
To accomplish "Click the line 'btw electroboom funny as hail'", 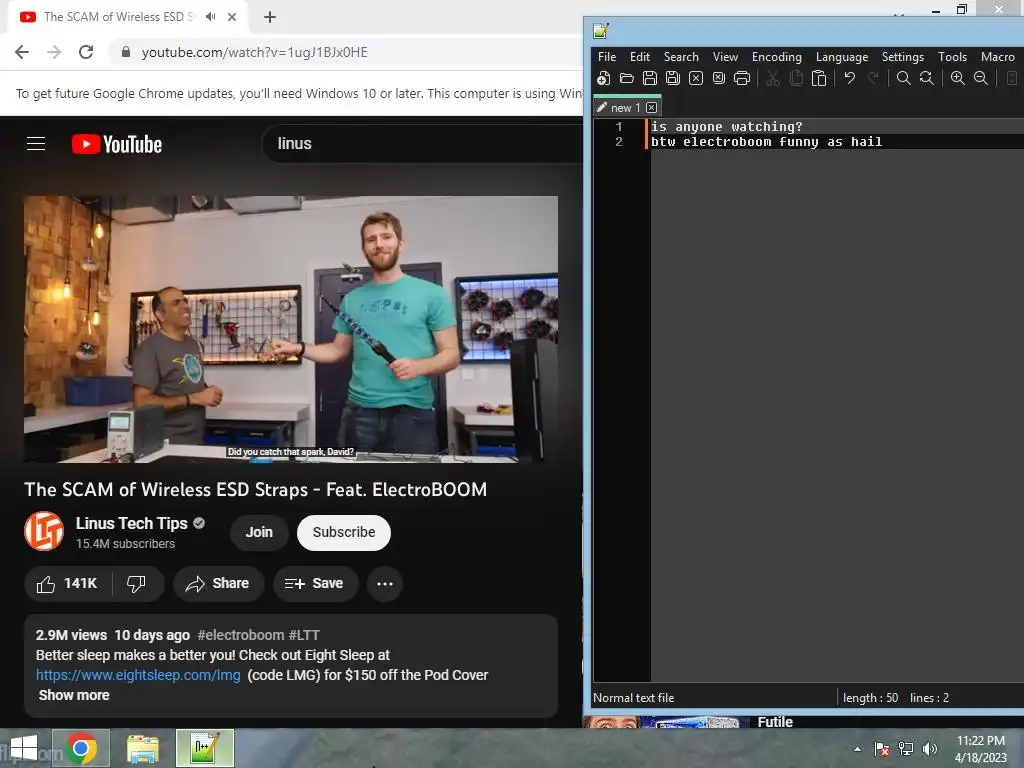I will pyautogui.click(x=767, y=142).
